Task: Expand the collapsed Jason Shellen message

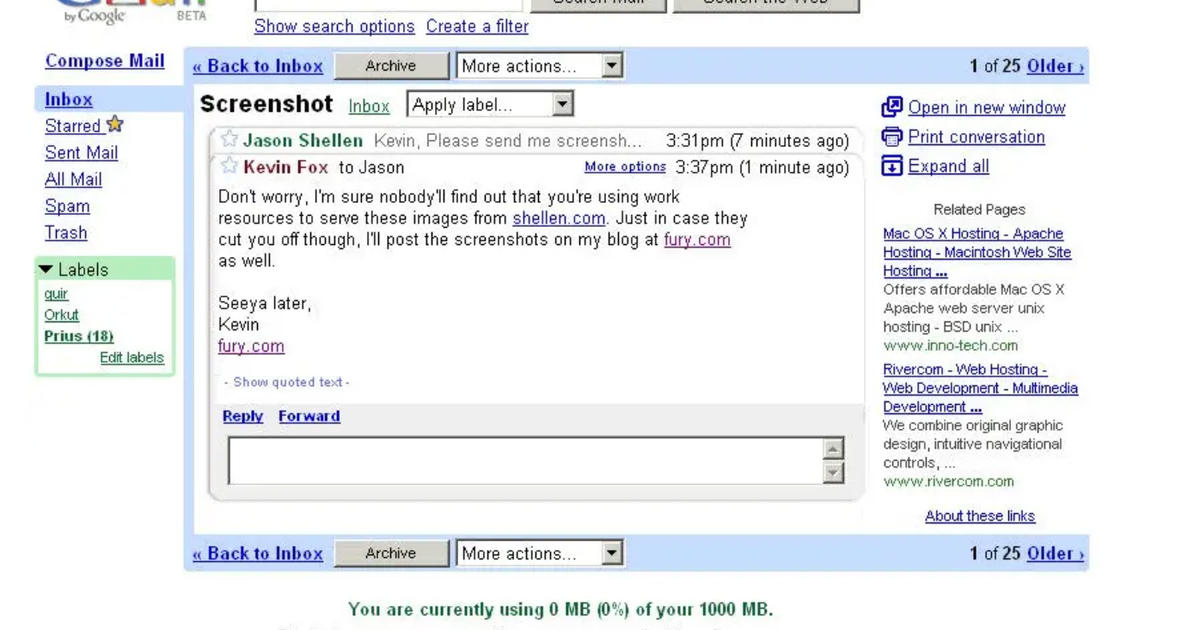Action: [x=535, y=140]
